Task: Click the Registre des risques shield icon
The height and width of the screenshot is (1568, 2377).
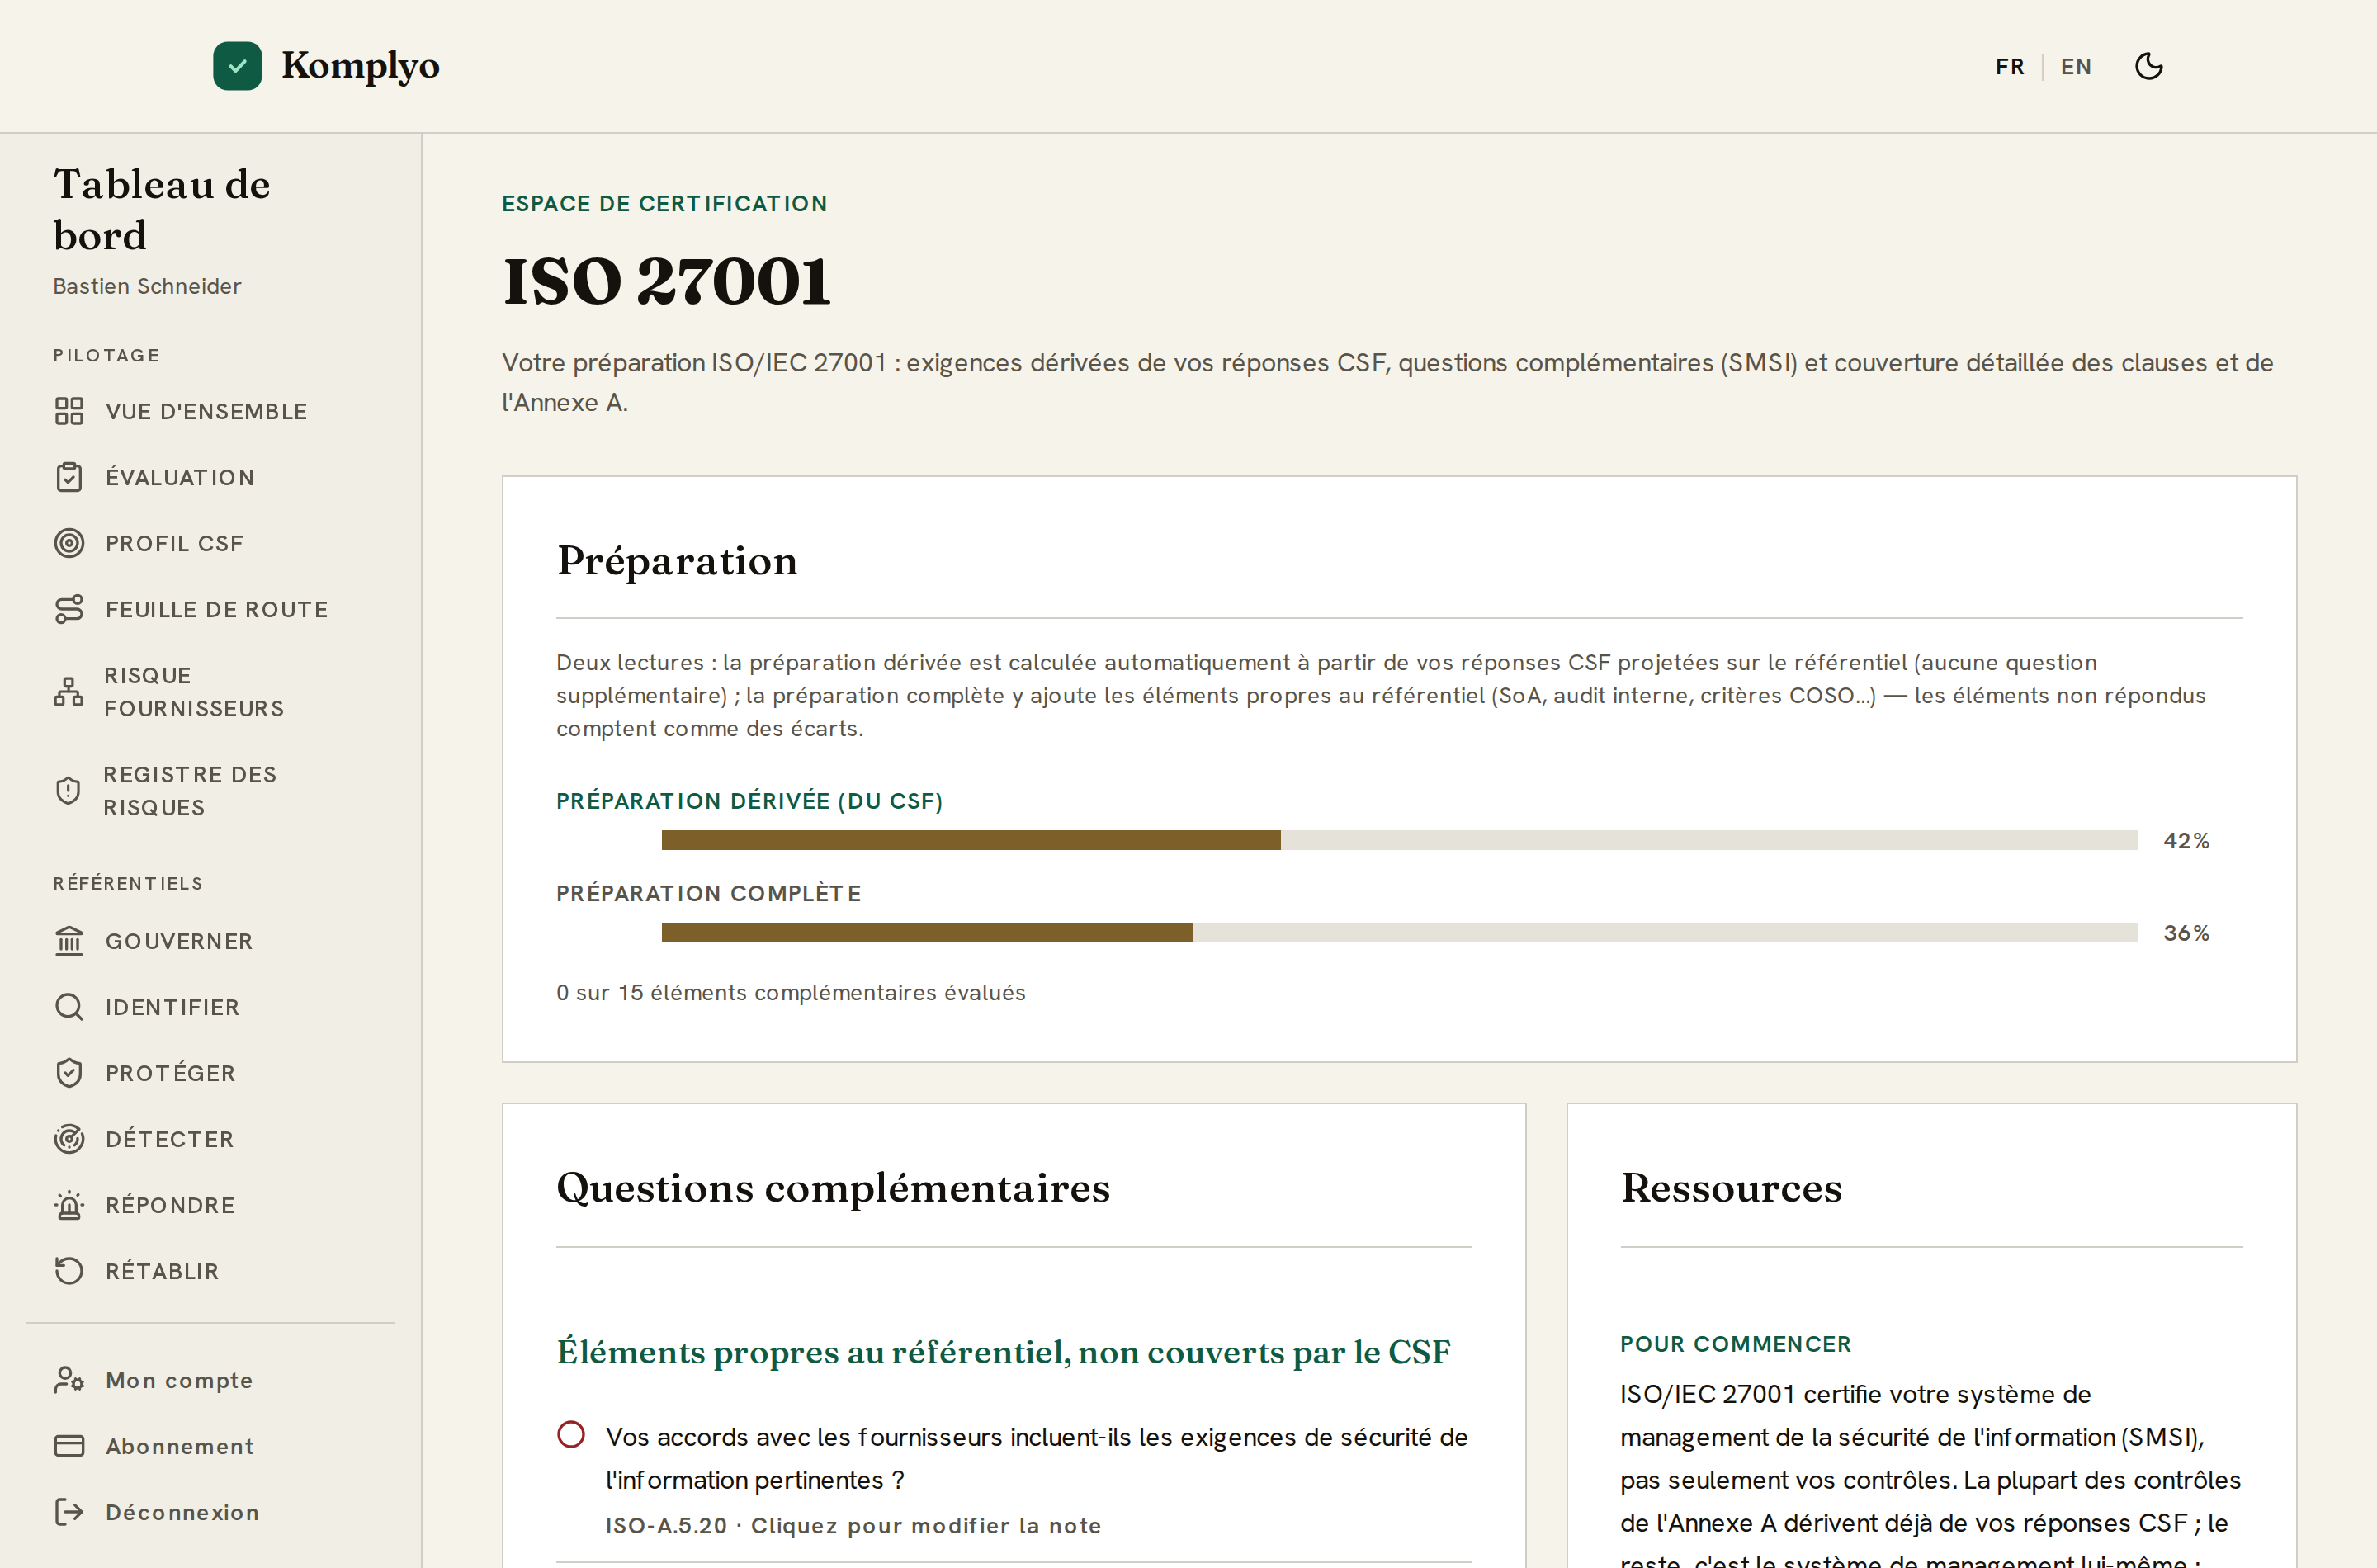Action: click(x=68, y=791)
